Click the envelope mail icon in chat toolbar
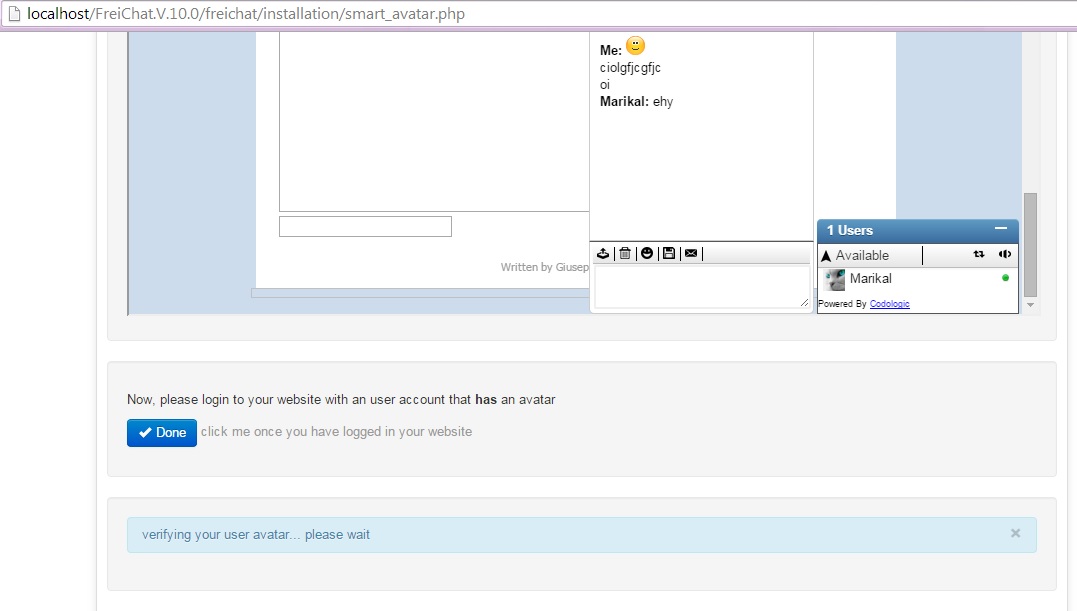Viewport: 1077px width, 611px height. (x=691, y=253)
